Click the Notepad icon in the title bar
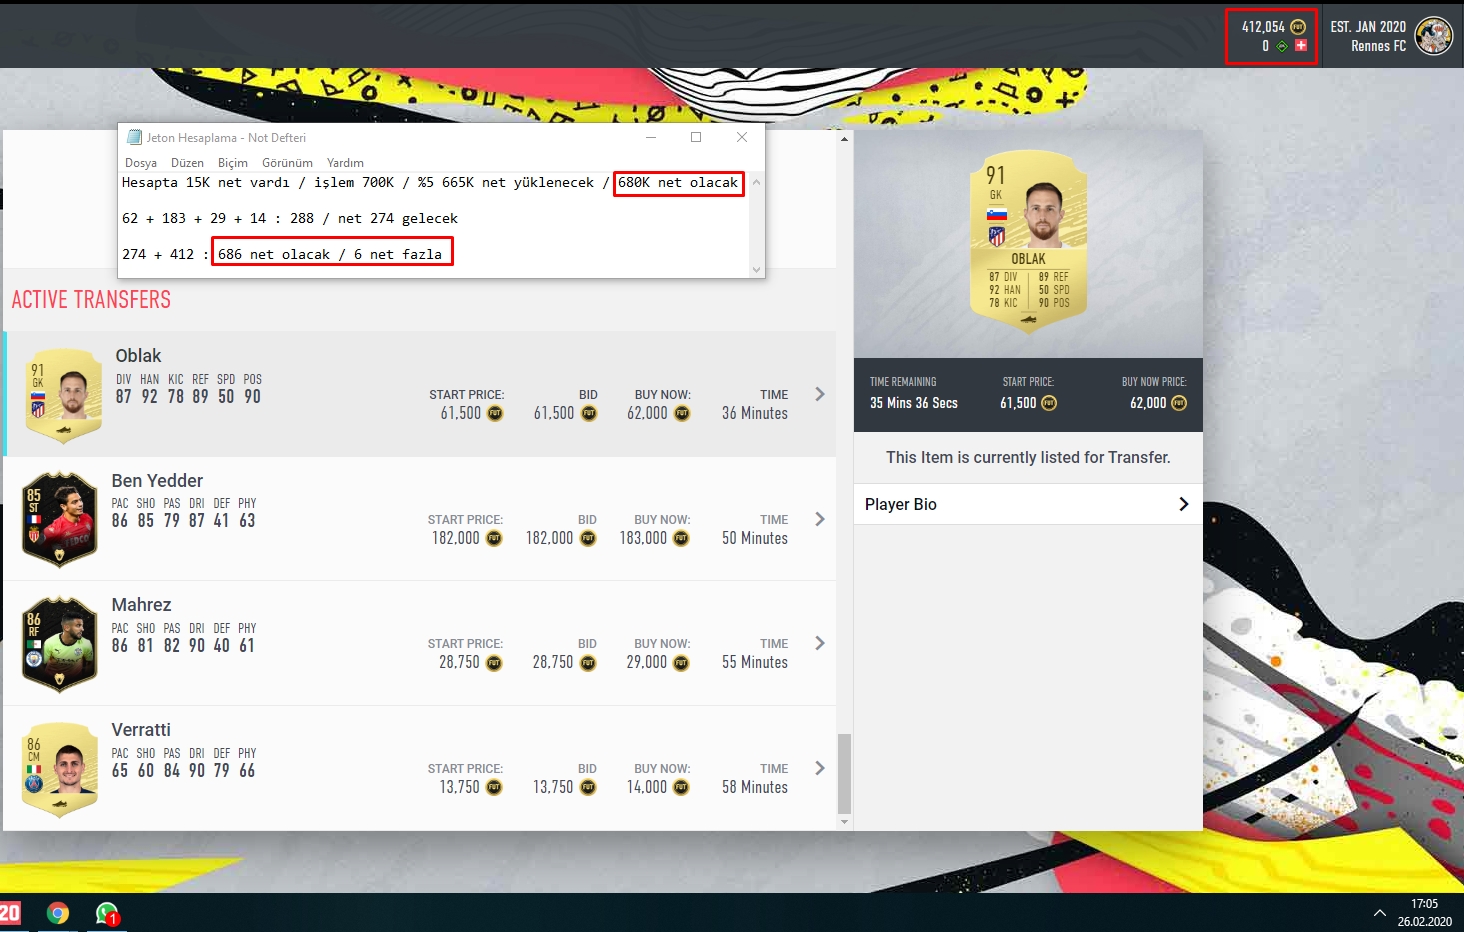The width and height of the screenshot is (1464, 932). click(x=134, y=137)
